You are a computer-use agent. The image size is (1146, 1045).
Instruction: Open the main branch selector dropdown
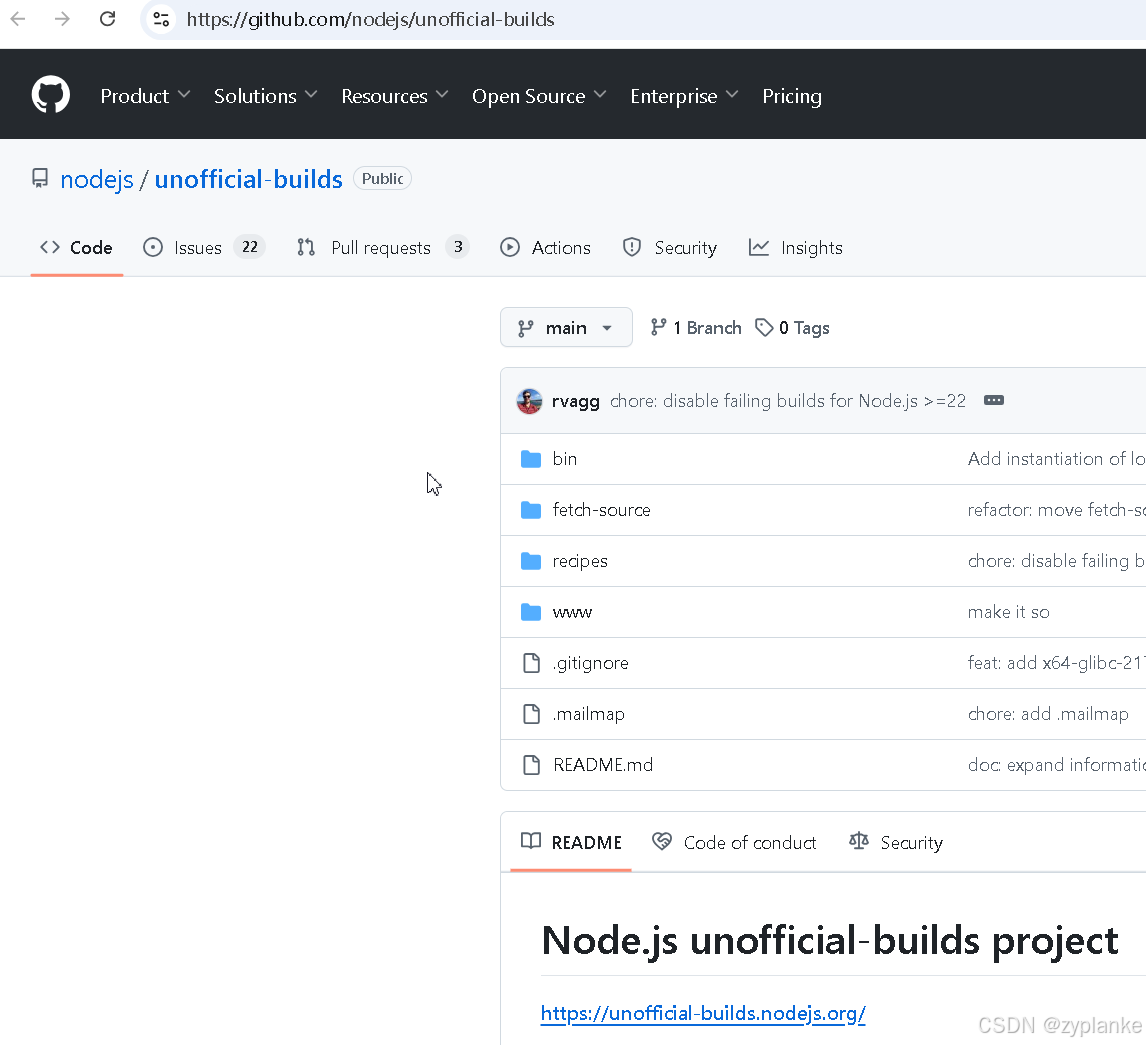(x=566, y=327)
